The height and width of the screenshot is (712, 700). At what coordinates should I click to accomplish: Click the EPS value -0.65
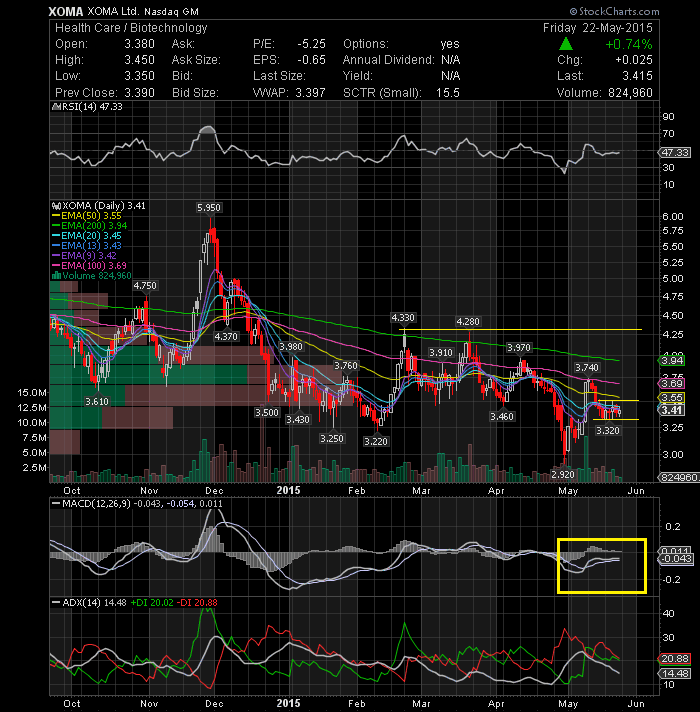coord(311,60)
